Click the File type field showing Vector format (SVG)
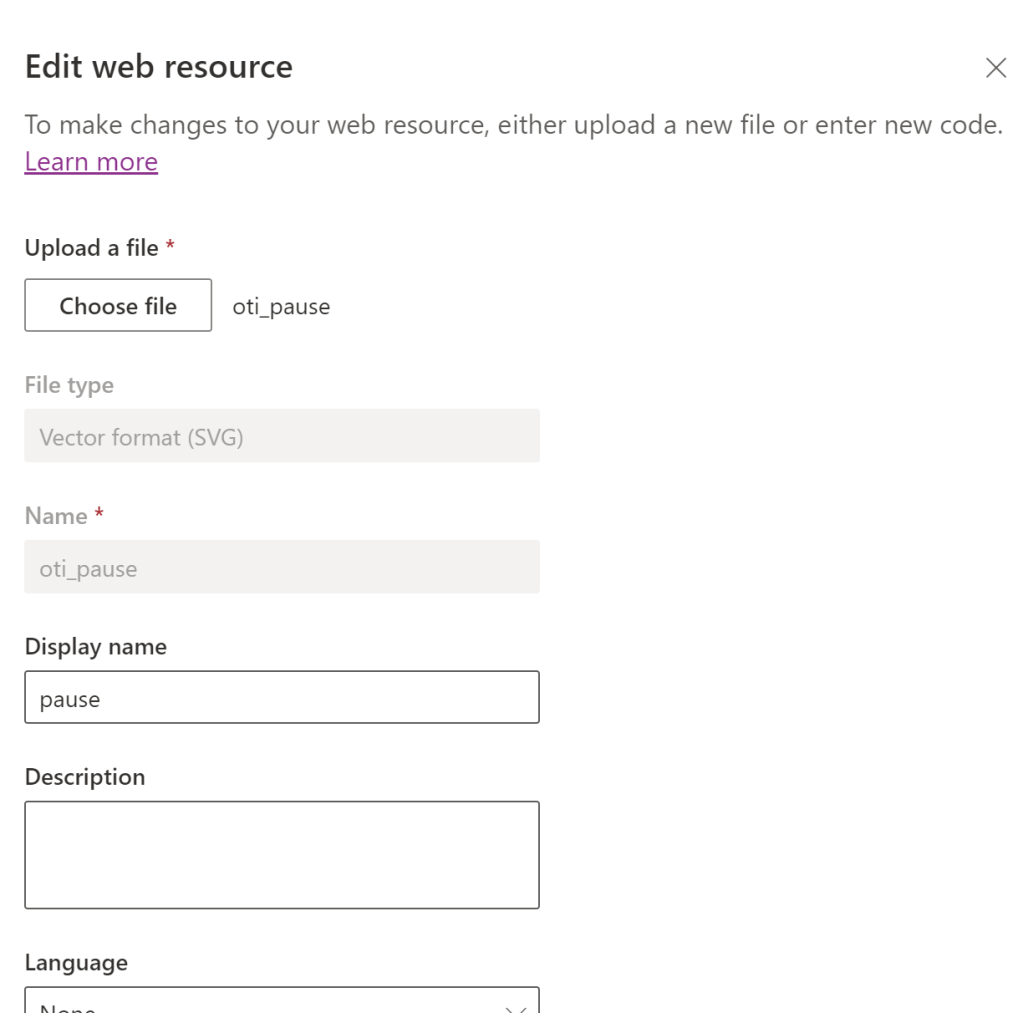The height and width of the screenshot is (1013, 1023). 281,436
